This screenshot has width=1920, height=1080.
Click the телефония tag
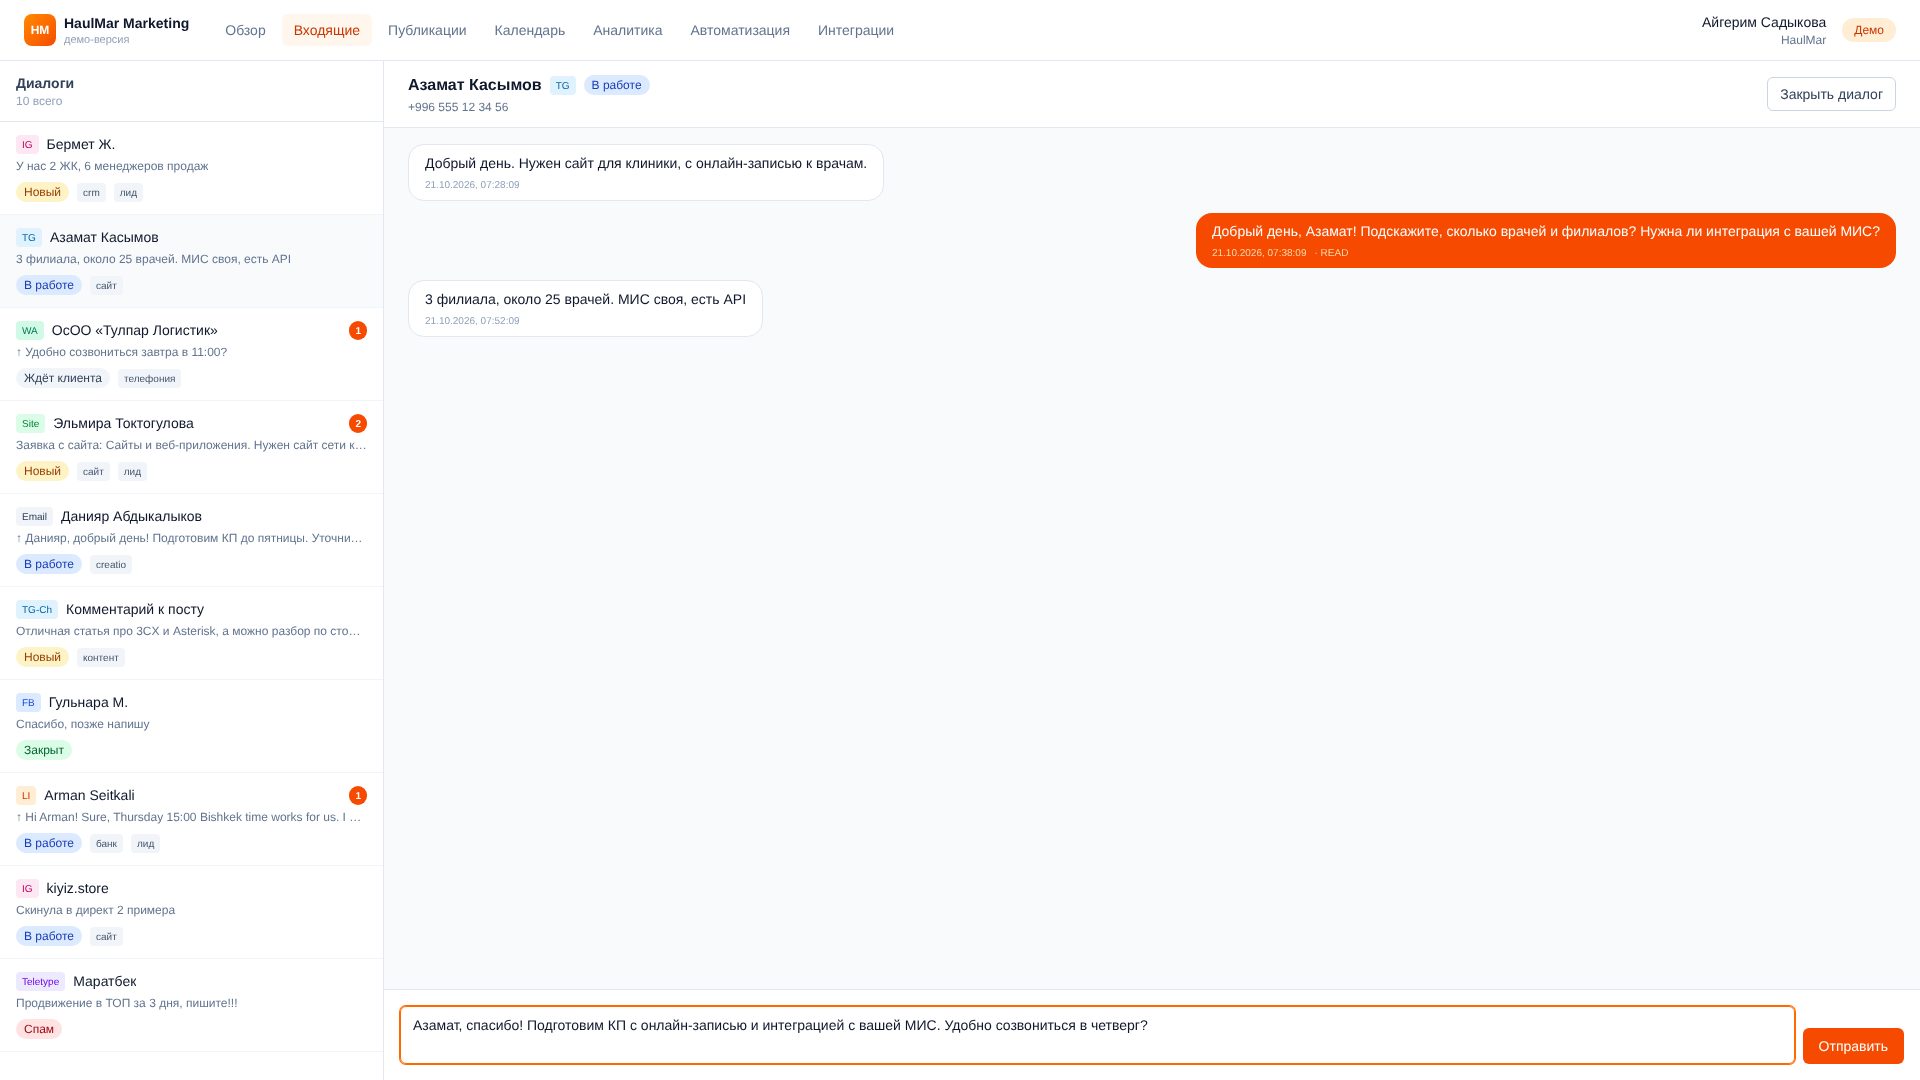coord(150,379)
